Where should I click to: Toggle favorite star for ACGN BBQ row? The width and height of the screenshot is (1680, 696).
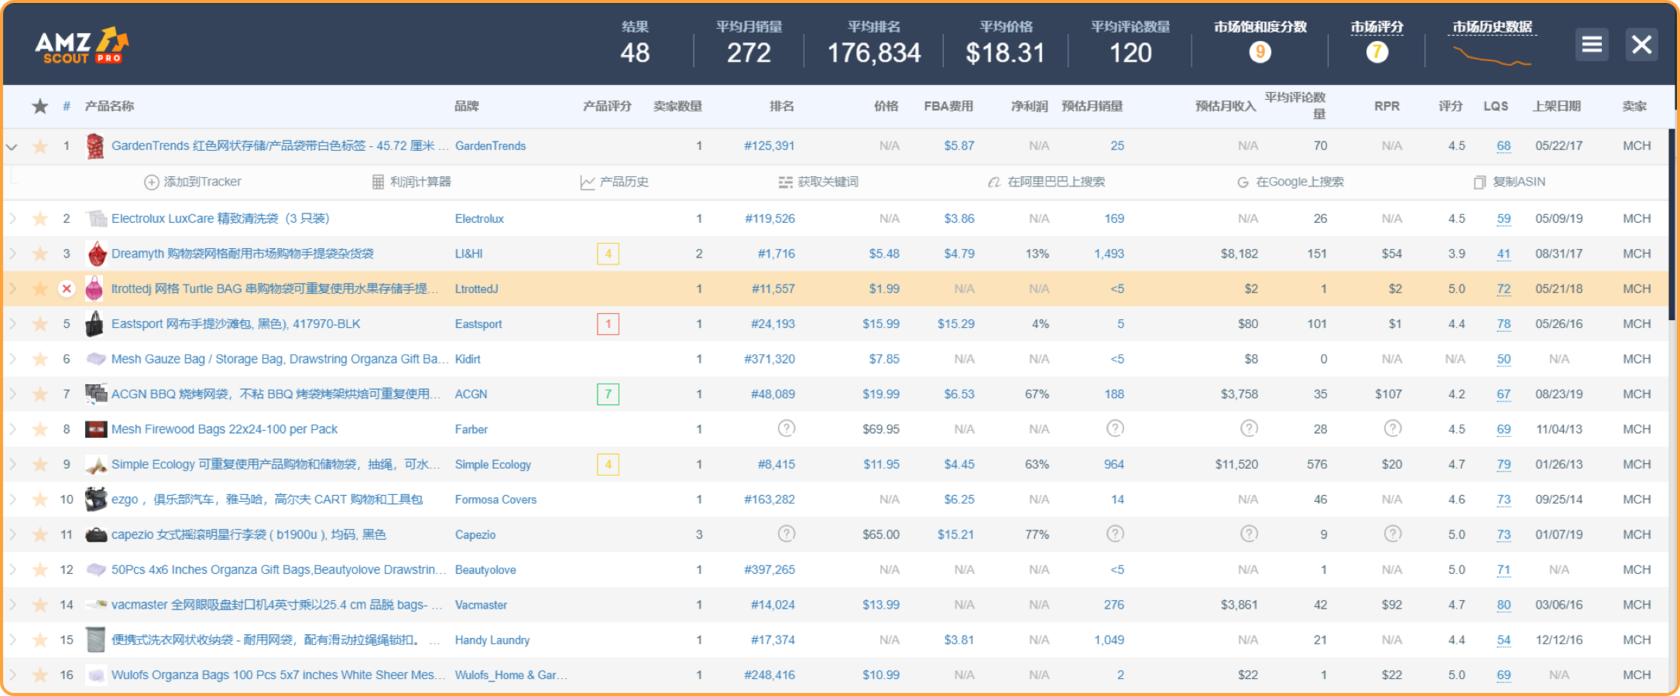(40, 394)
